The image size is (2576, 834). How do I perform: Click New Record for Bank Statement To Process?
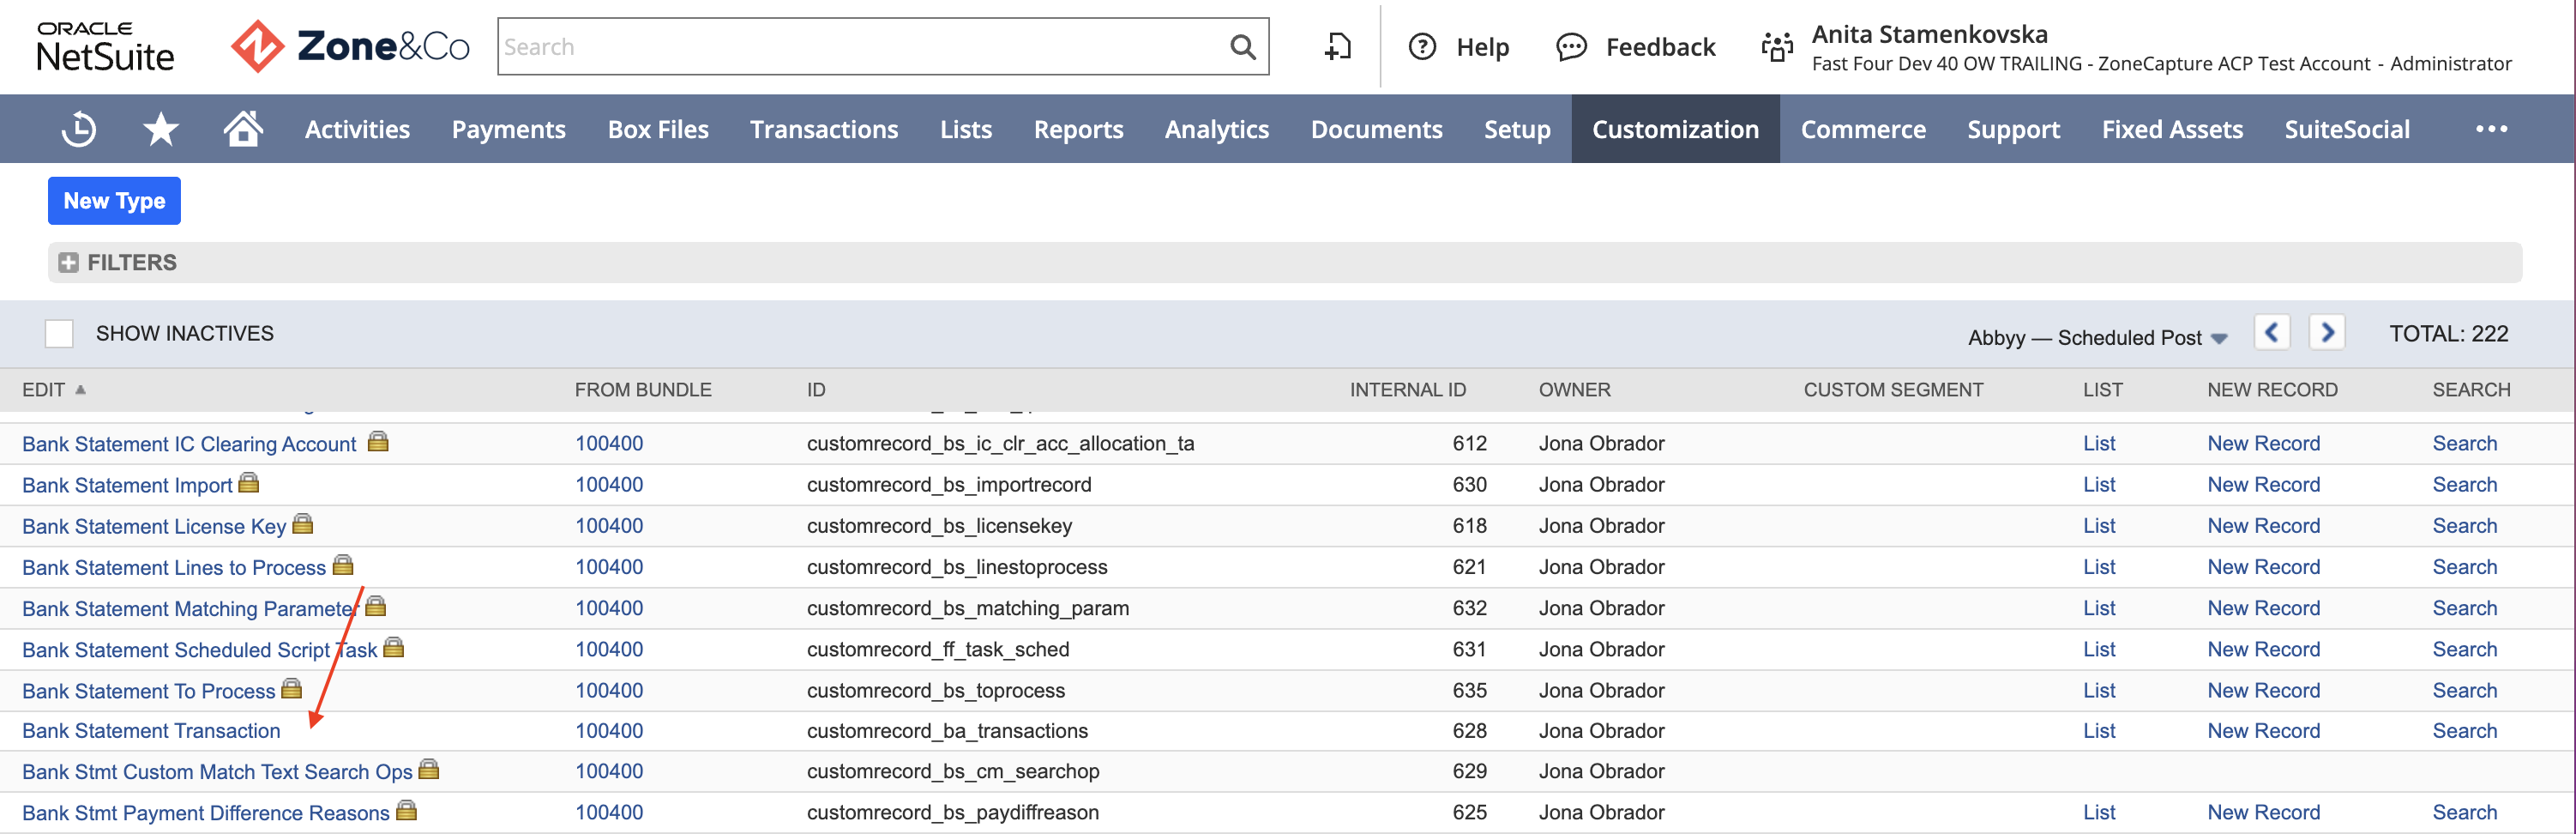[2263, 691]
